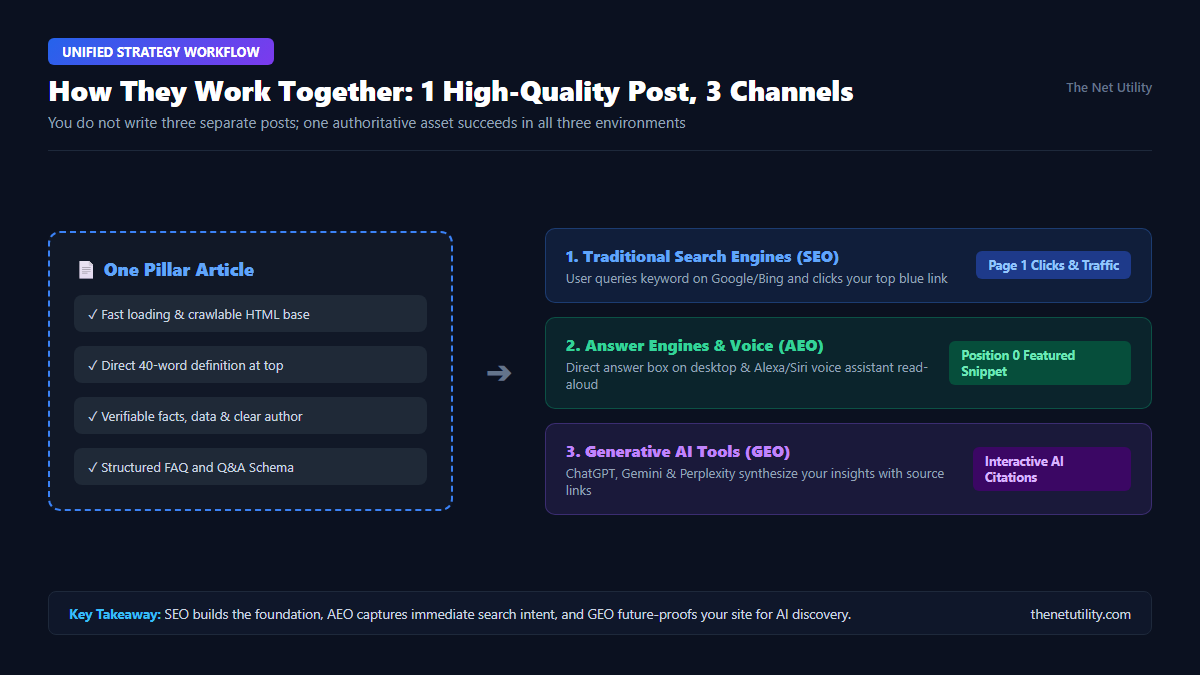Click the Unified Strategy Workflow badge
The height and width of the screenshot is (675, 1200).
(x=161, y=52)
